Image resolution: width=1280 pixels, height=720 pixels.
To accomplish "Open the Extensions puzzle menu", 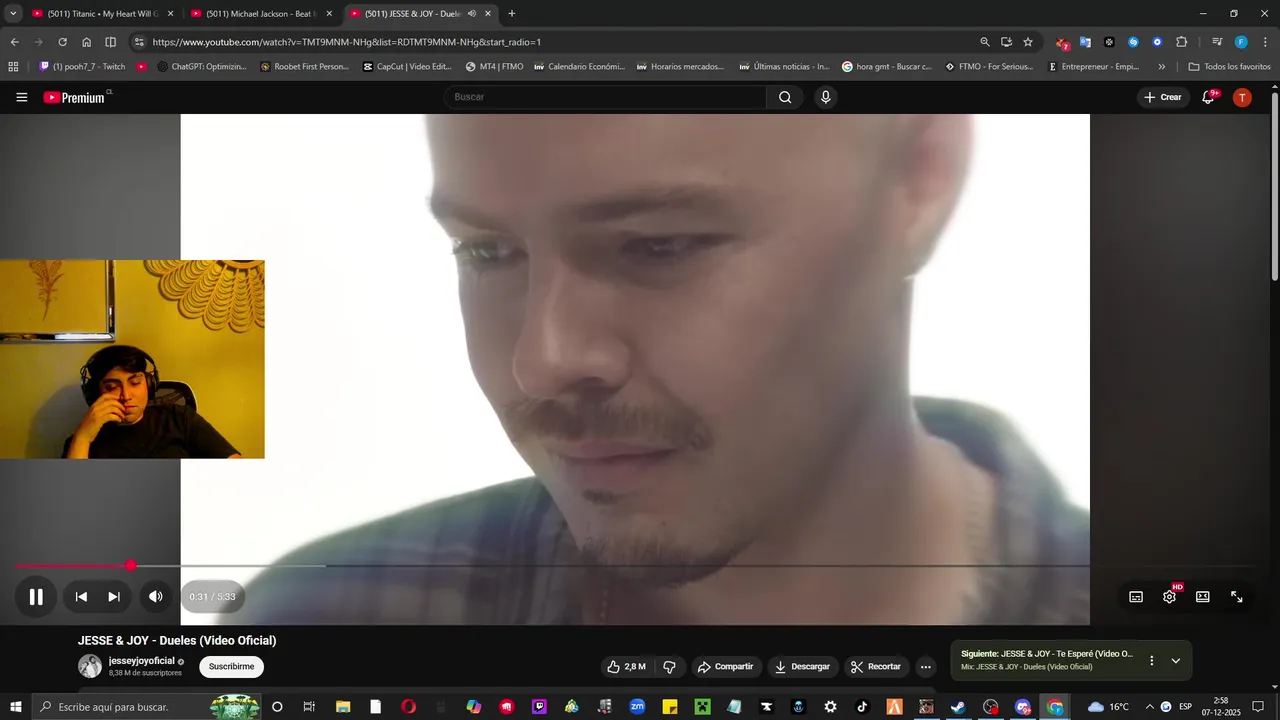I will coord(1181,42).
